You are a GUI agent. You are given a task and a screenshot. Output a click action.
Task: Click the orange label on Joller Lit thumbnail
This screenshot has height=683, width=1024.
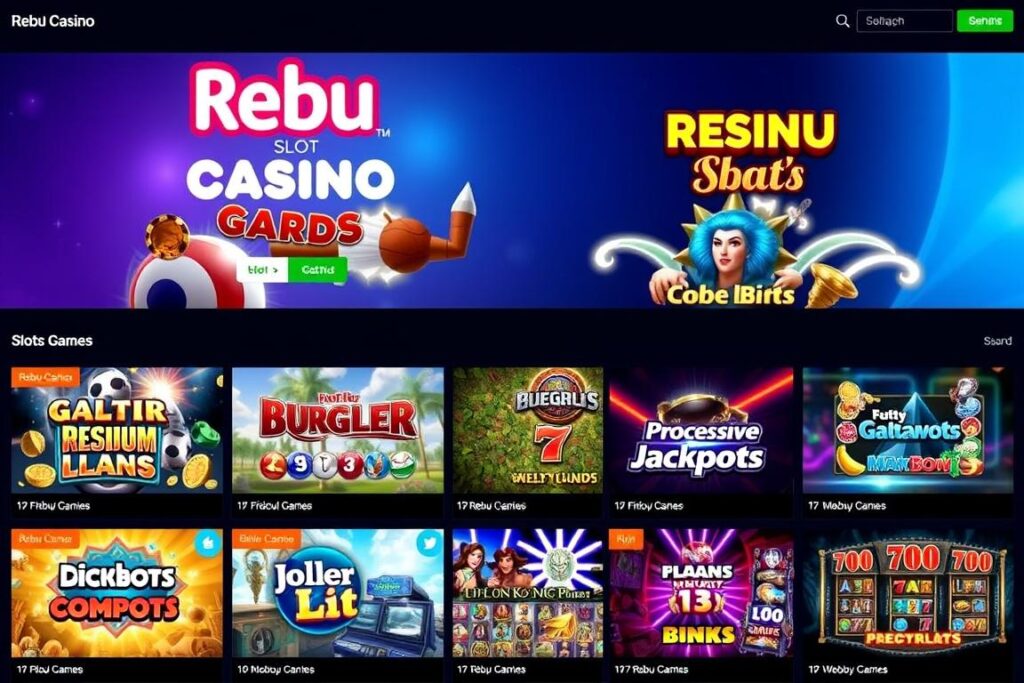tap(266, 539)
